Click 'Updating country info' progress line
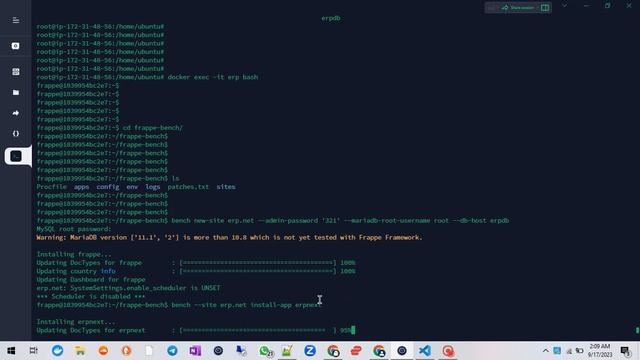Viewport: 640px width, 360px height. pos(196,271)
